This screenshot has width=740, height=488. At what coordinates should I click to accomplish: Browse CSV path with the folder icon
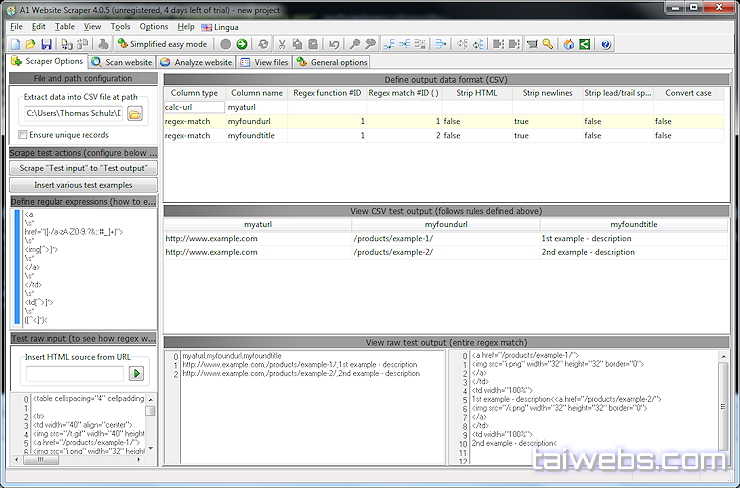135,113
